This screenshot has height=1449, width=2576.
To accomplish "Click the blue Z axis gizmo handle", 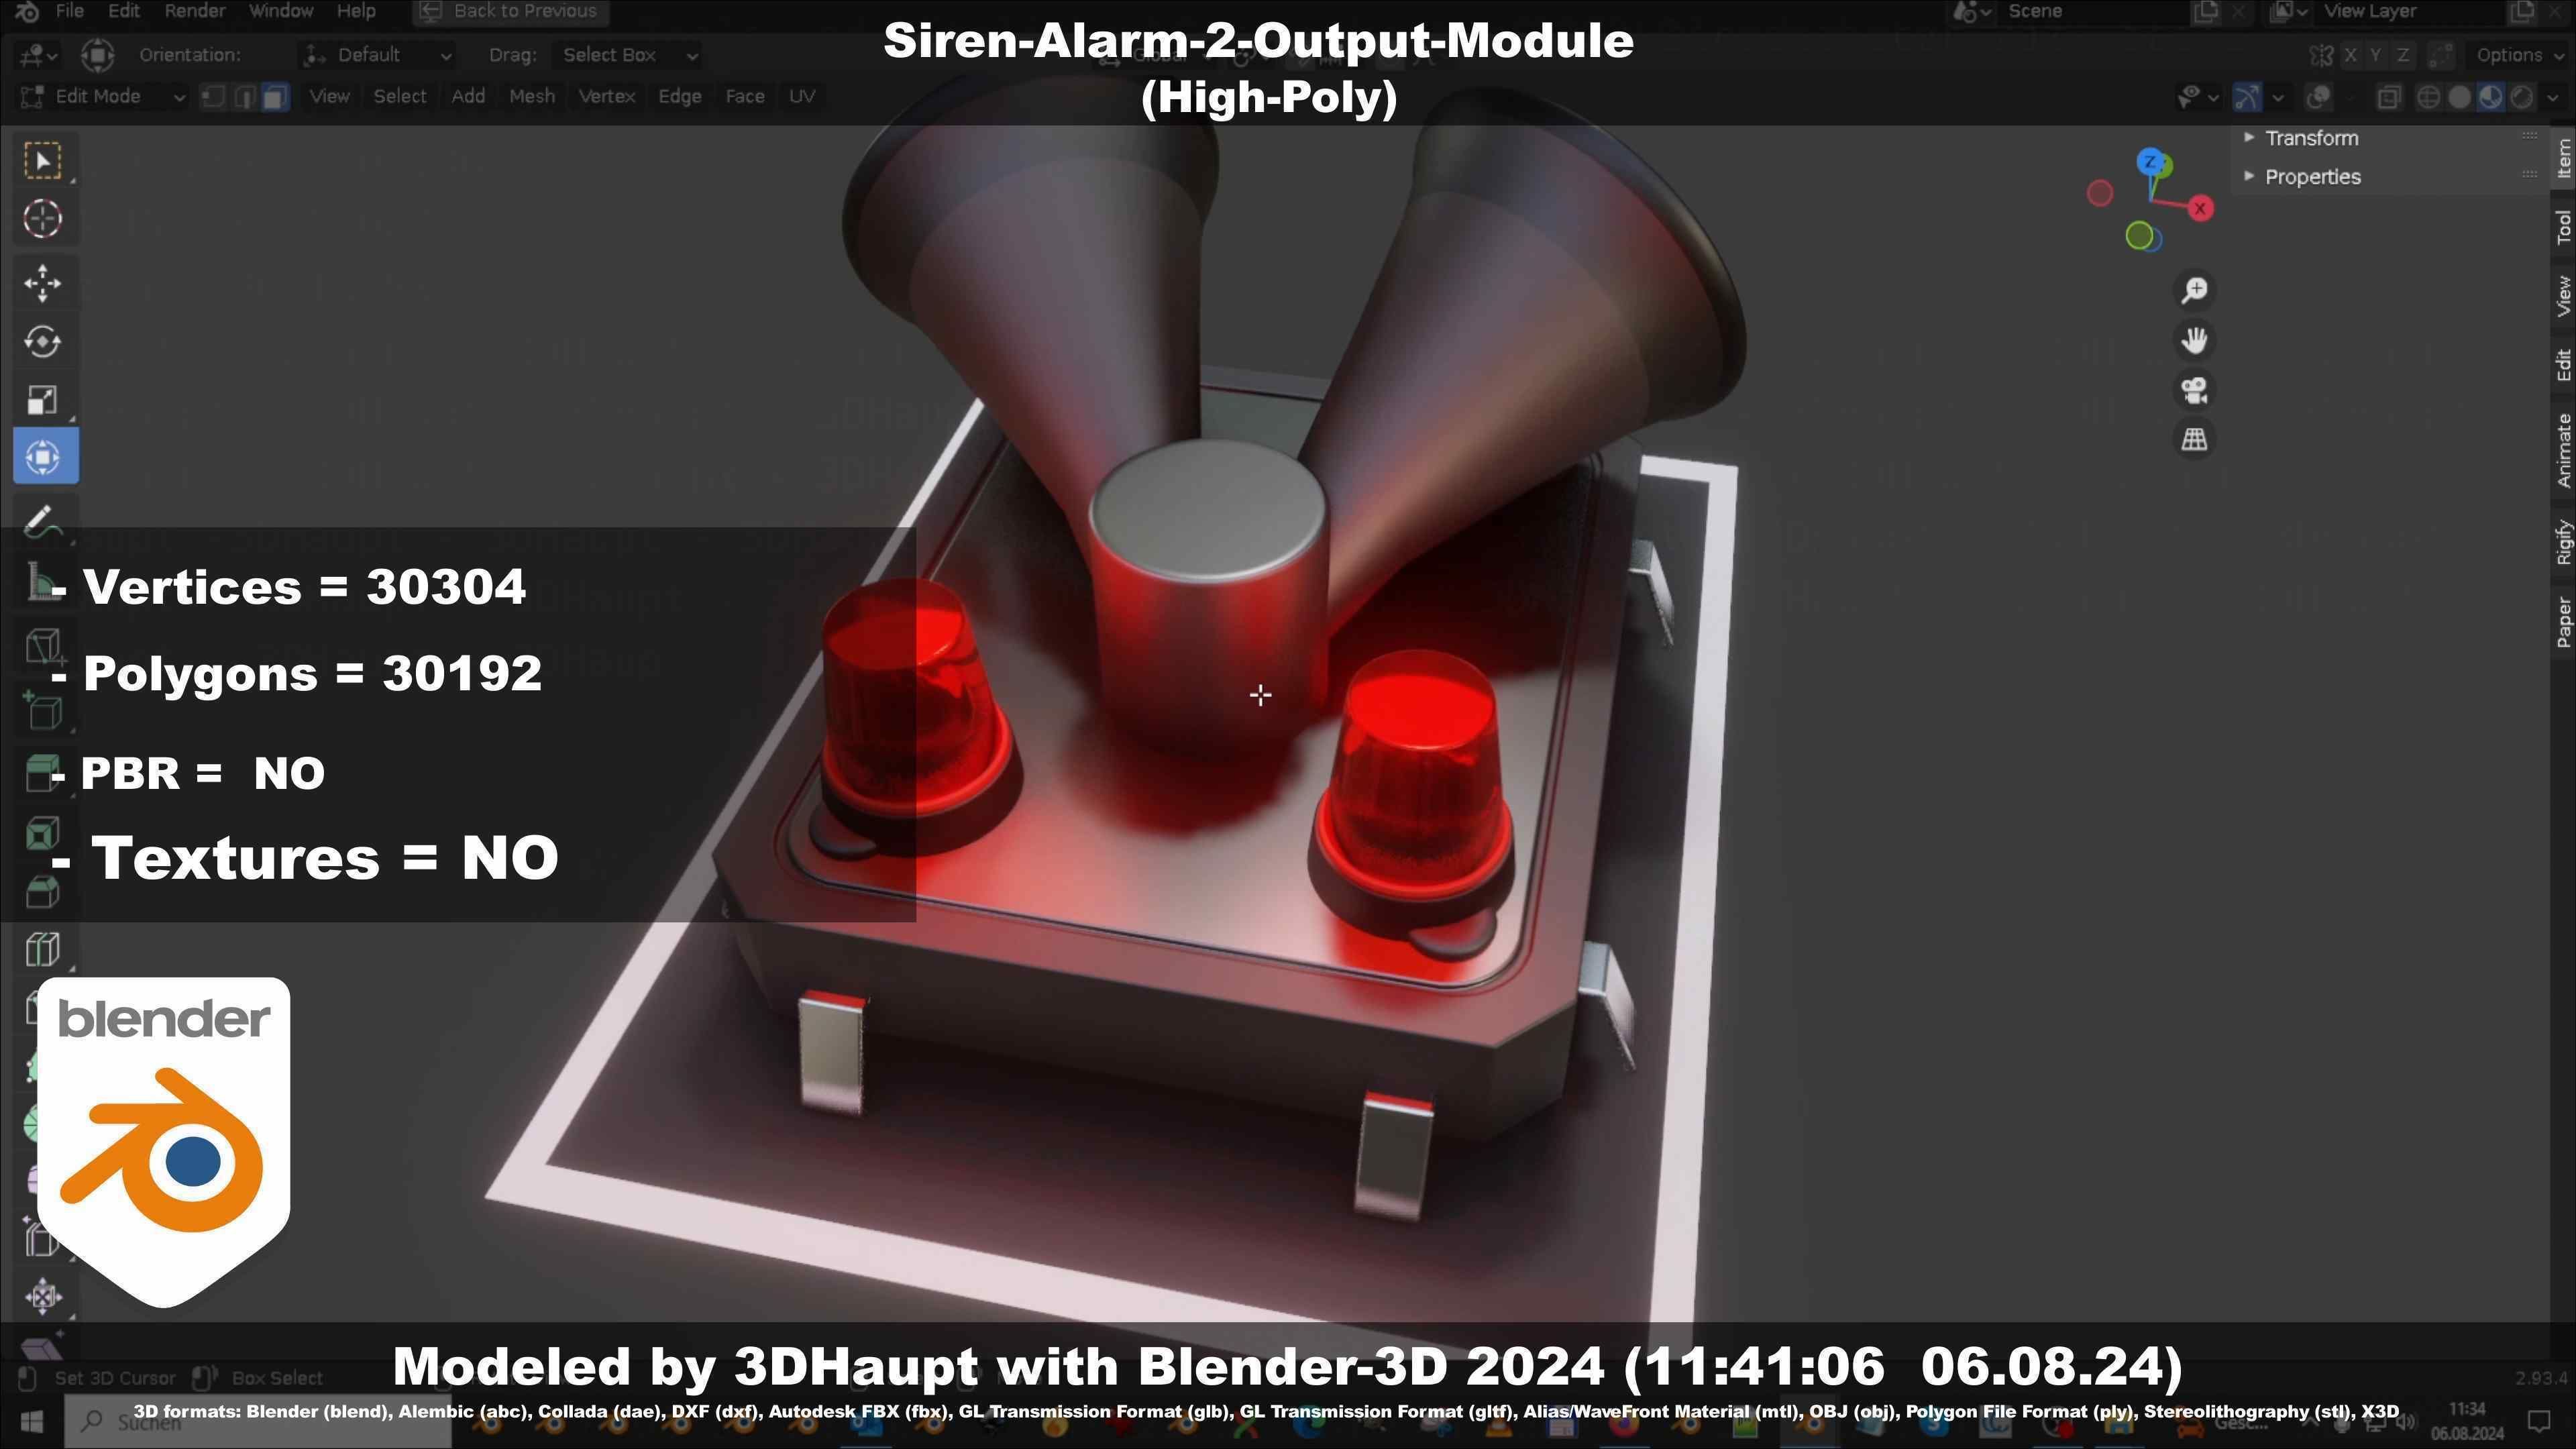I will pos(2150,162).
